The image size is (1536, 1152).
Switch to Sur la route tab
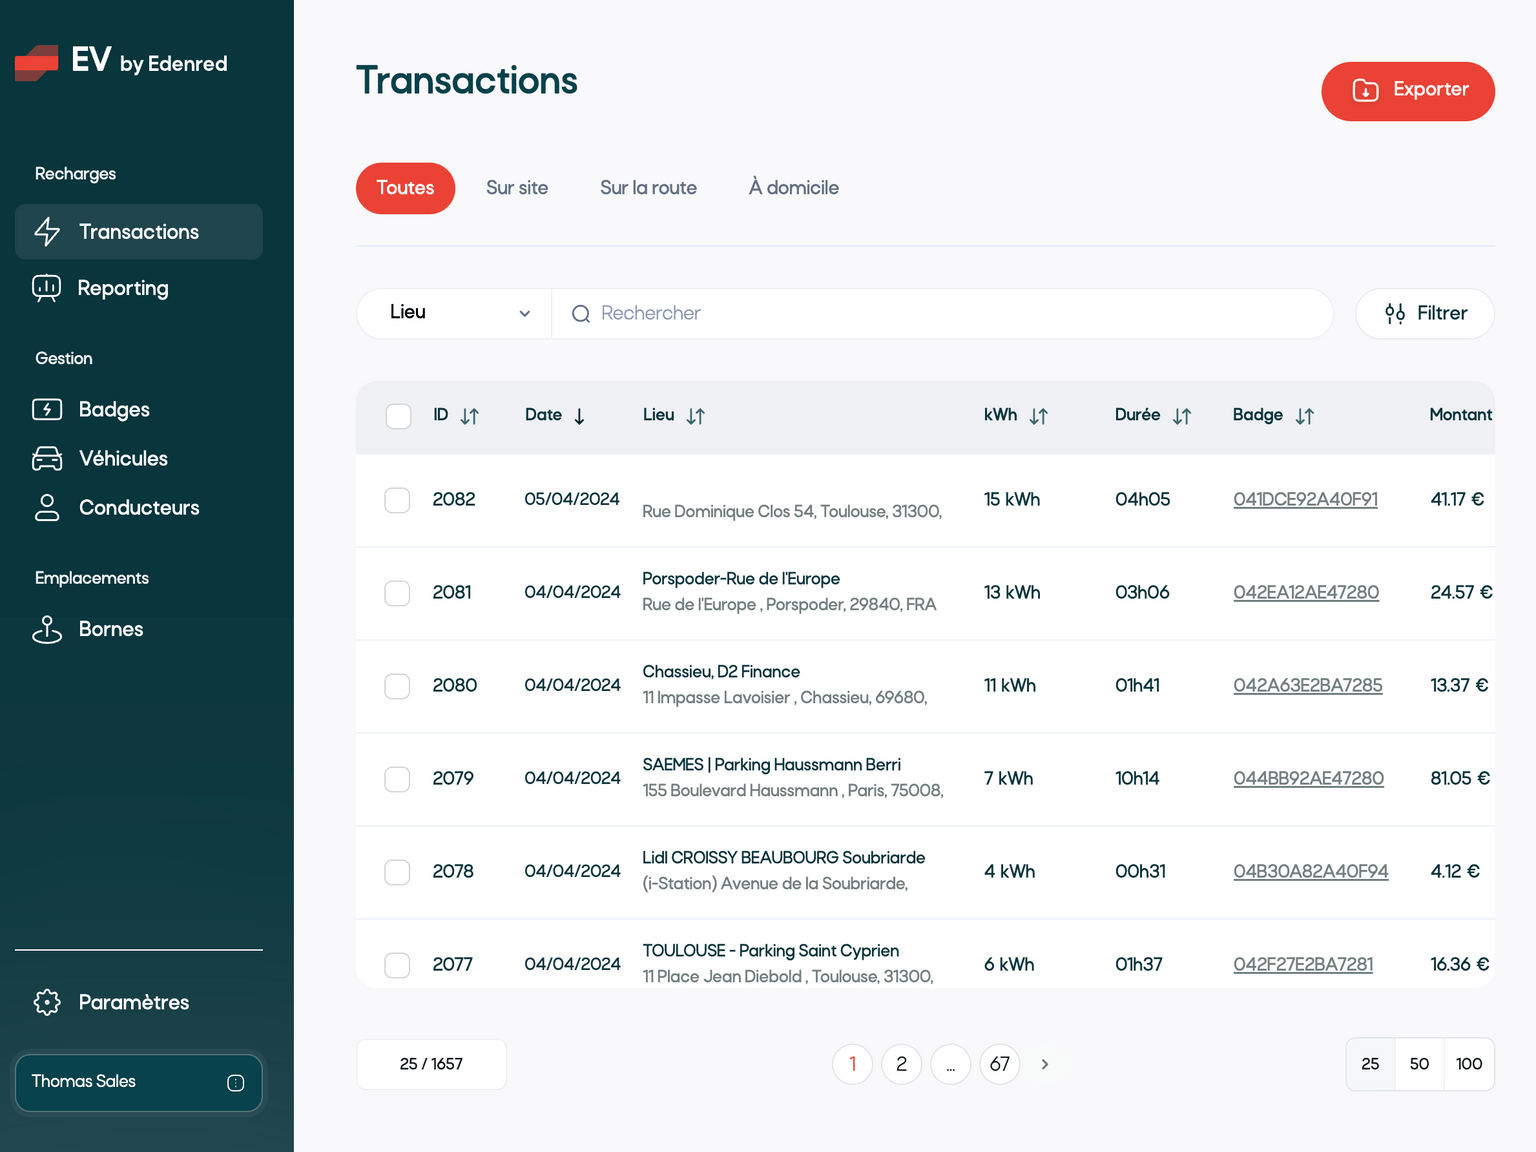tap(648, 188)
